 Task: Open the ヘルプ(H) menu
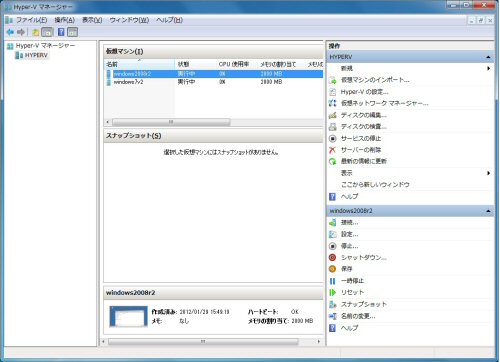(169, 20)
